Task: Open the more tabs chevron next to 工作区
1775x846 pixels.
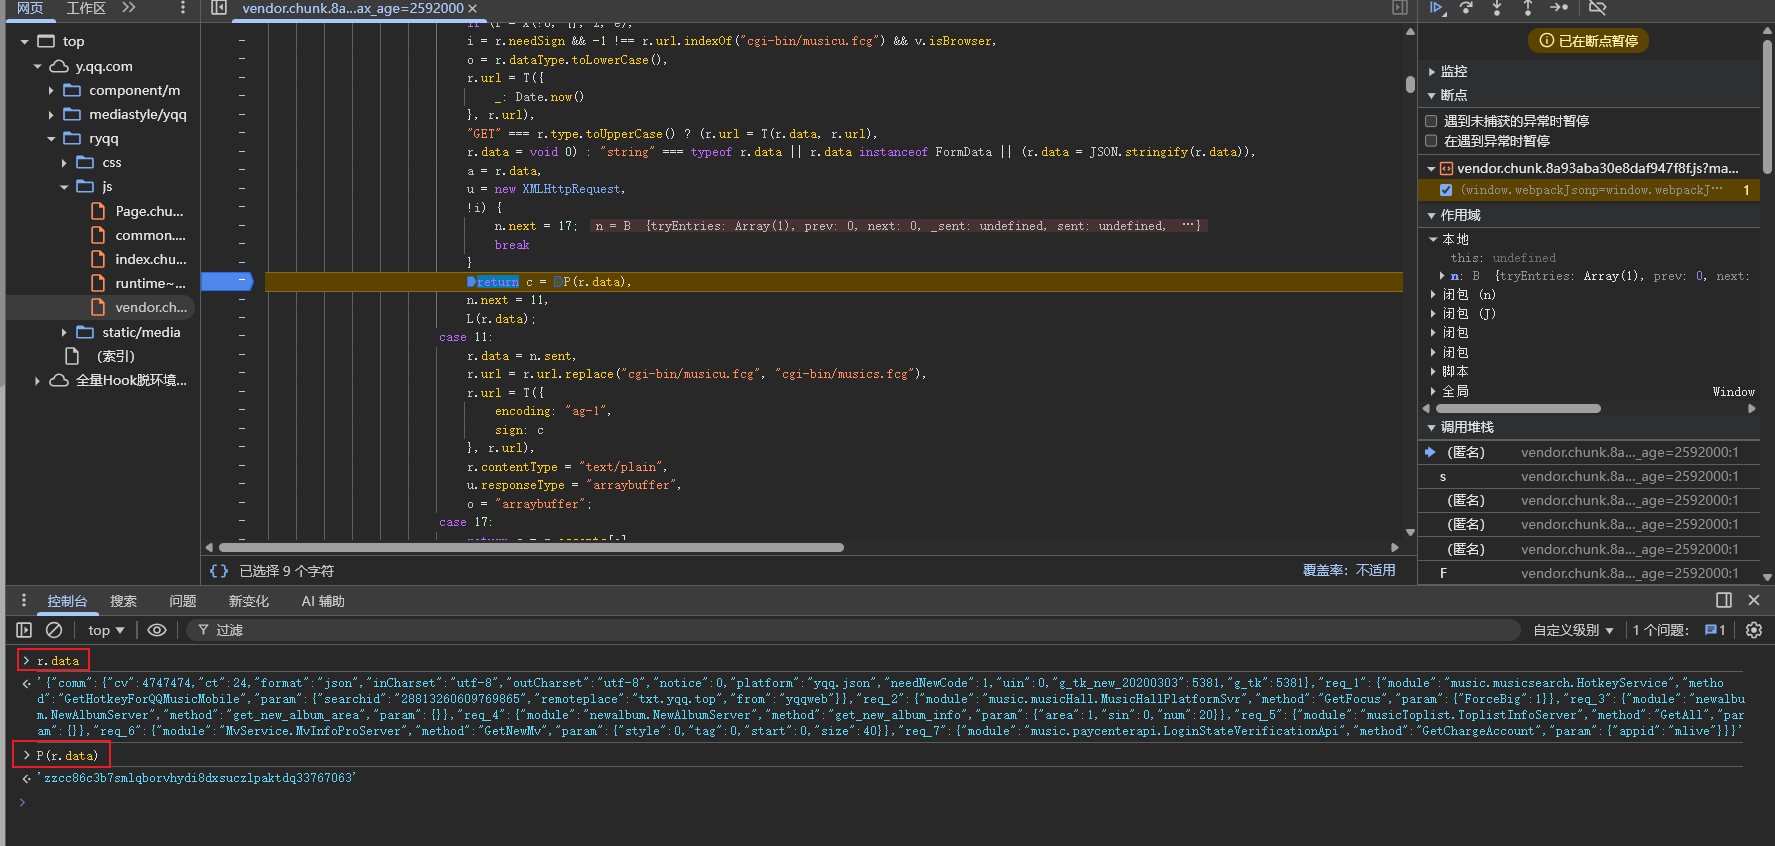Action: point(128,8)
